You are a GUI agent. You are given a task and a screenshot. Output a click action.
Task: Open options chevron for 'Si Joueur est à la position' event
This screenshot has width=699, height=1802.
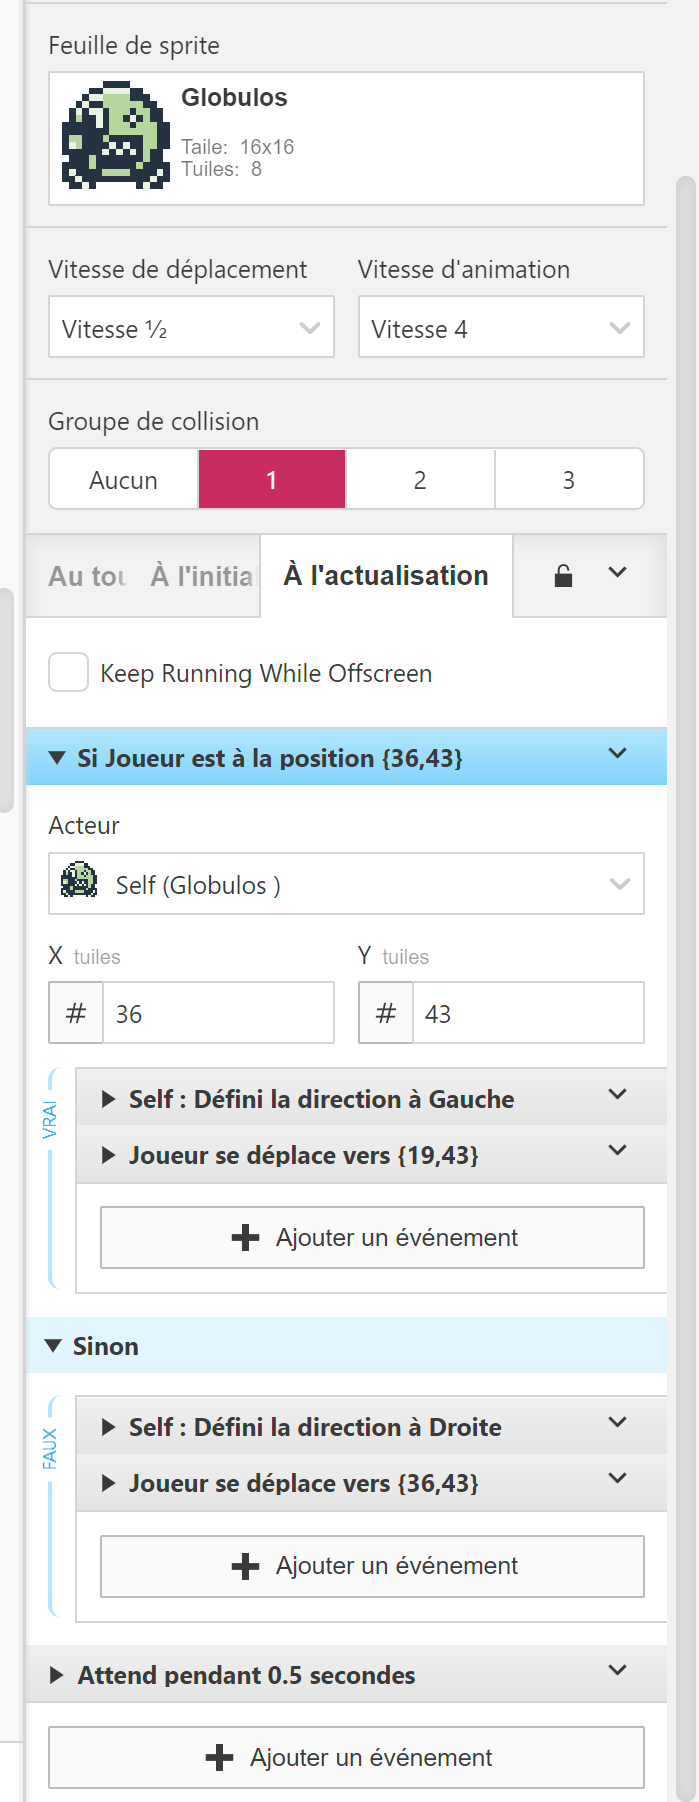(618, 754)
